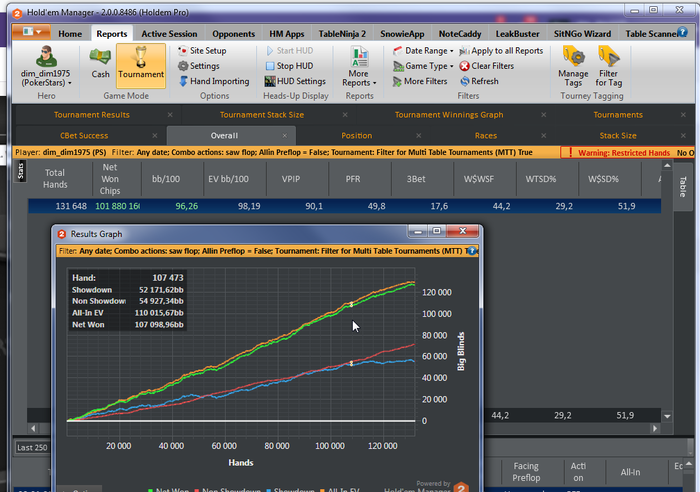The height and width of the screenshot is (492, 700).
Task: Open Results Graph filter help icon
Action: point(471,251)
